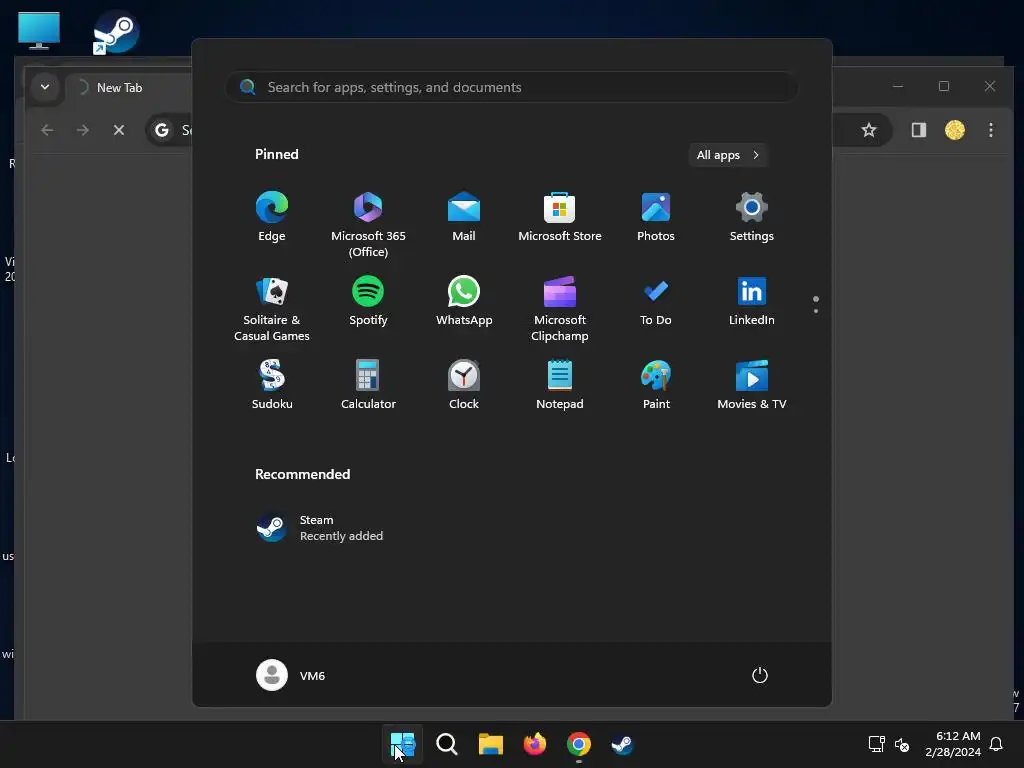This screenshot has width=1024, height=768.
Task: Click the Start button on taskbar
Action: coord(402,744)
